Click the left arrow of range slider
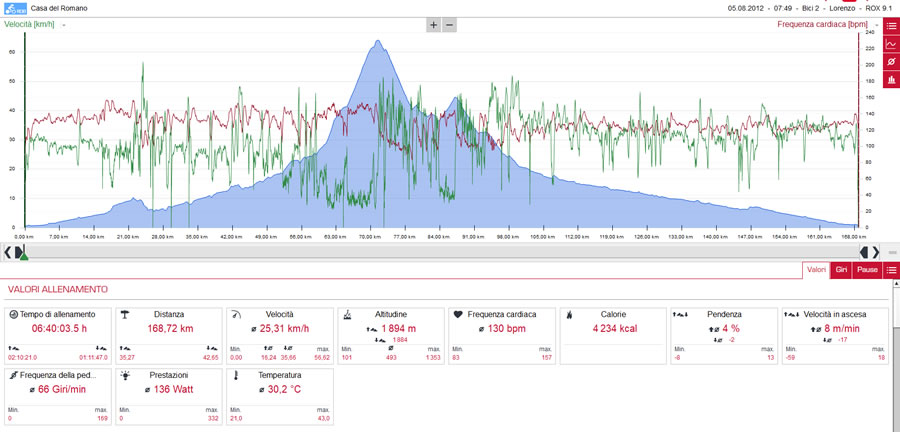Screen dimensions: 900x432 tap(7, 252)
